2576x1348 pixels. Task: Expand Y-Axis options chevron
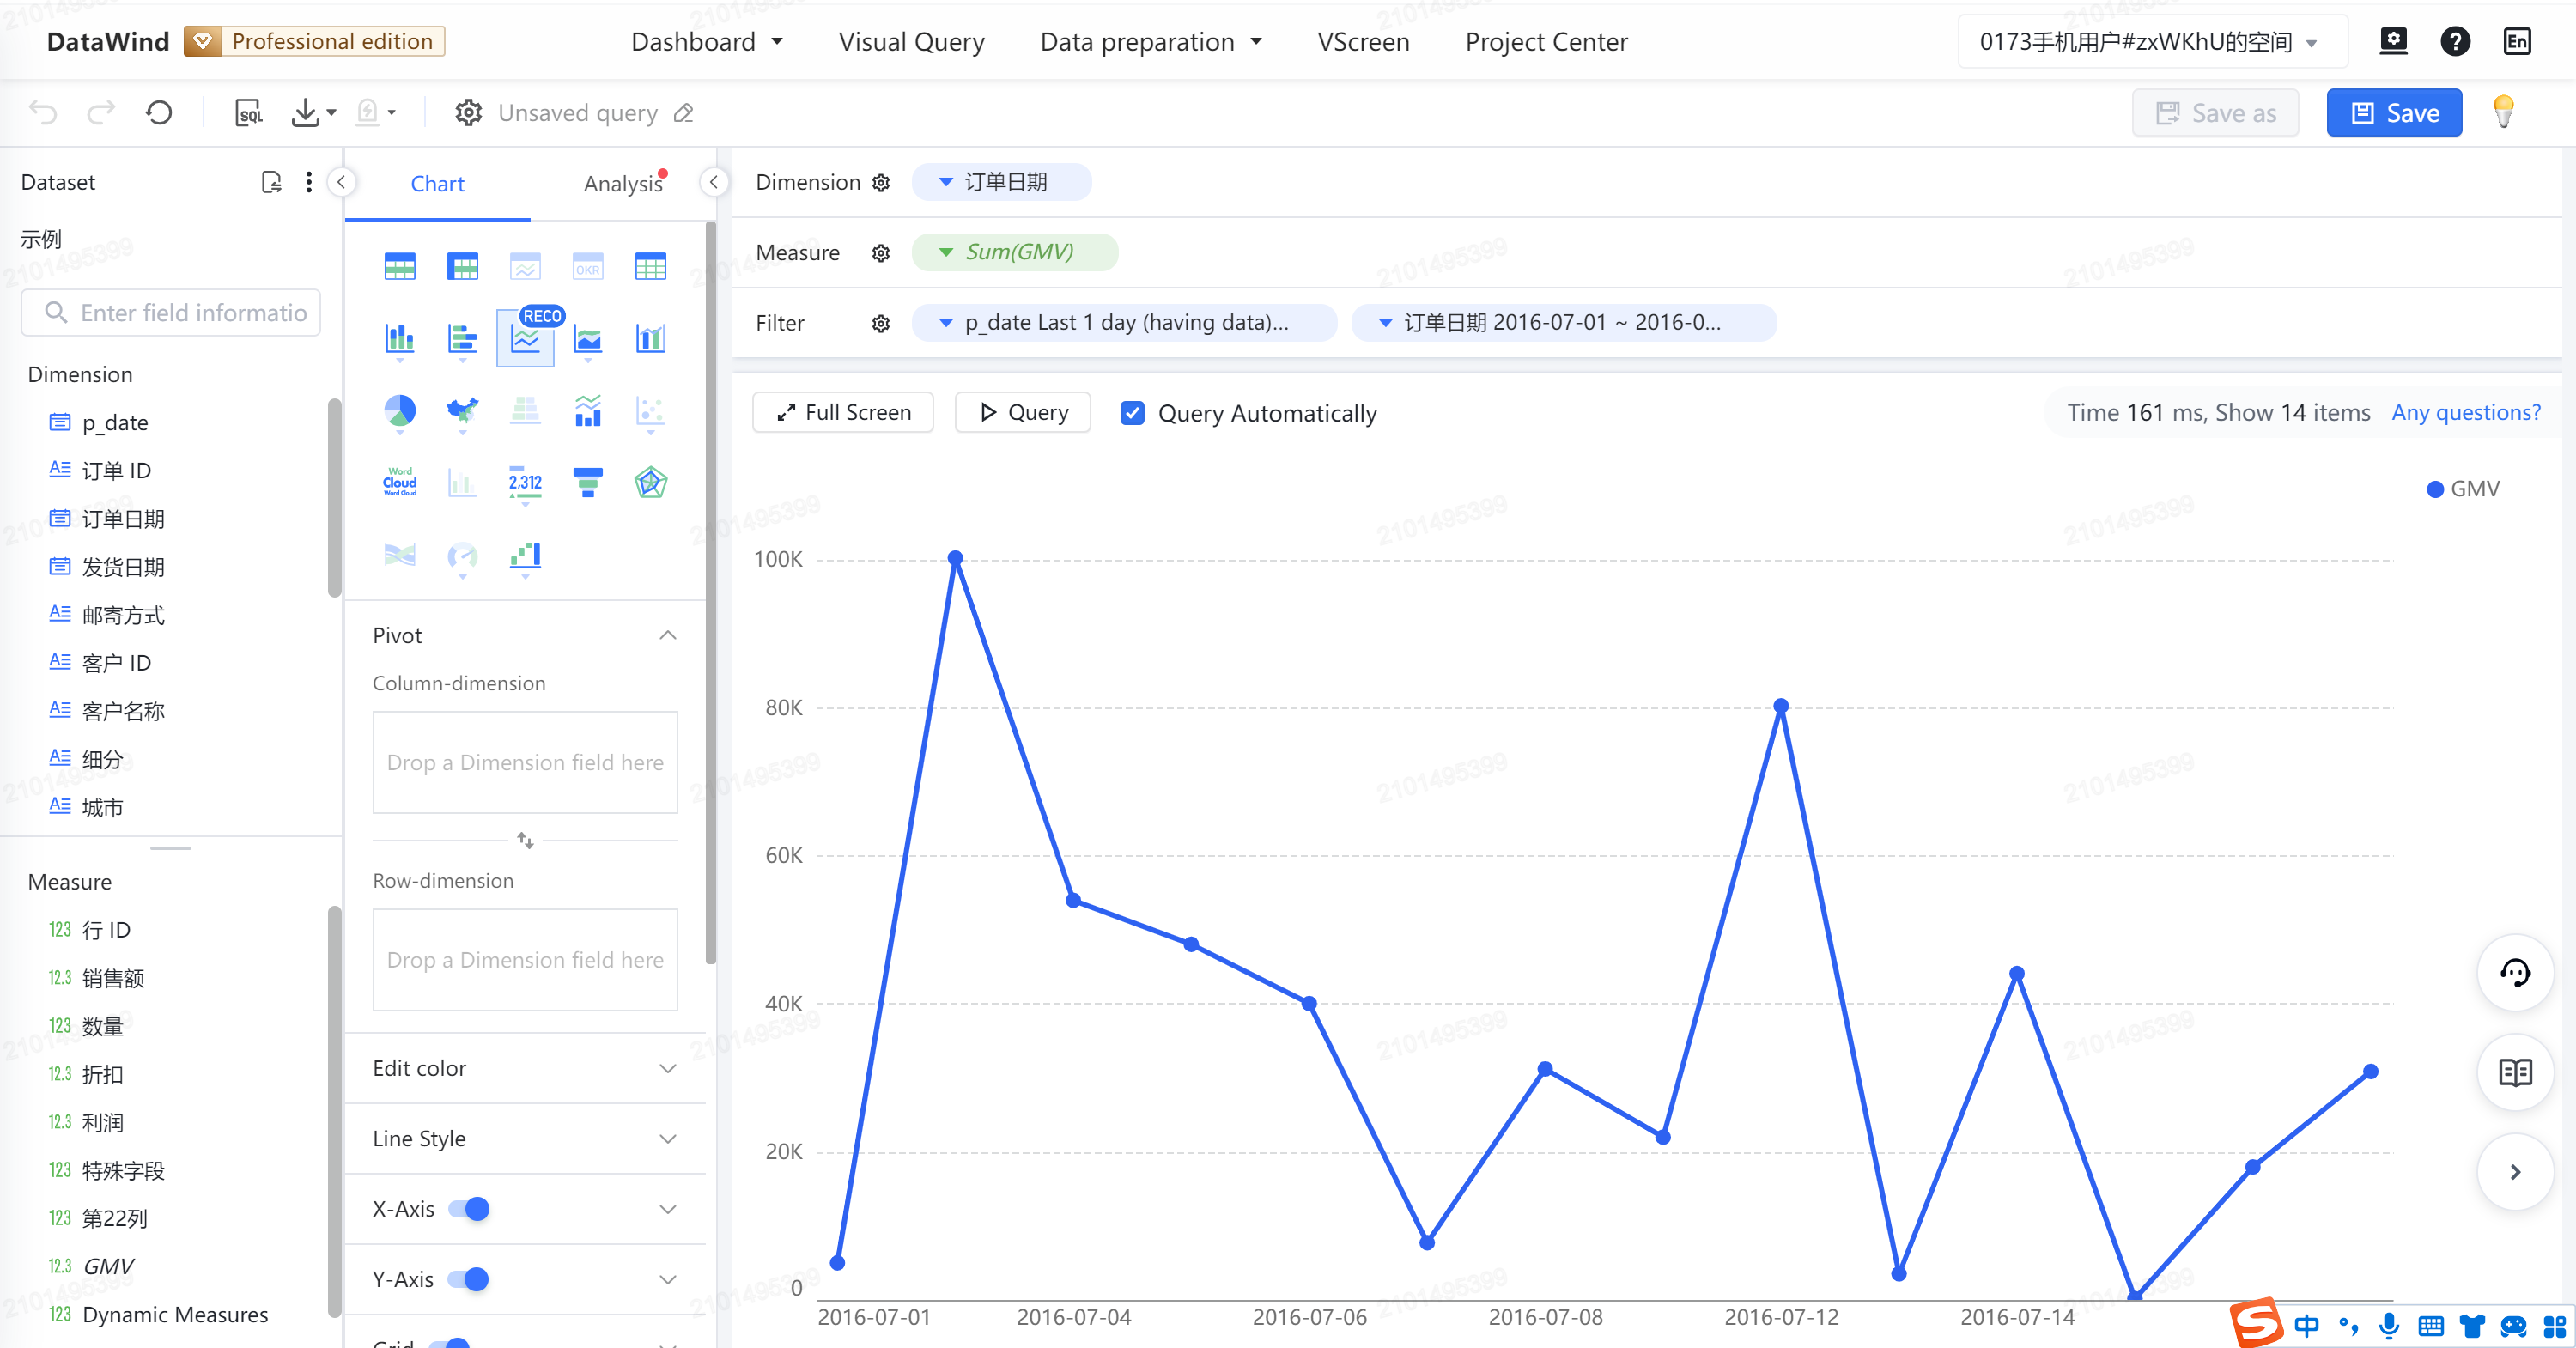(668, 1279)
